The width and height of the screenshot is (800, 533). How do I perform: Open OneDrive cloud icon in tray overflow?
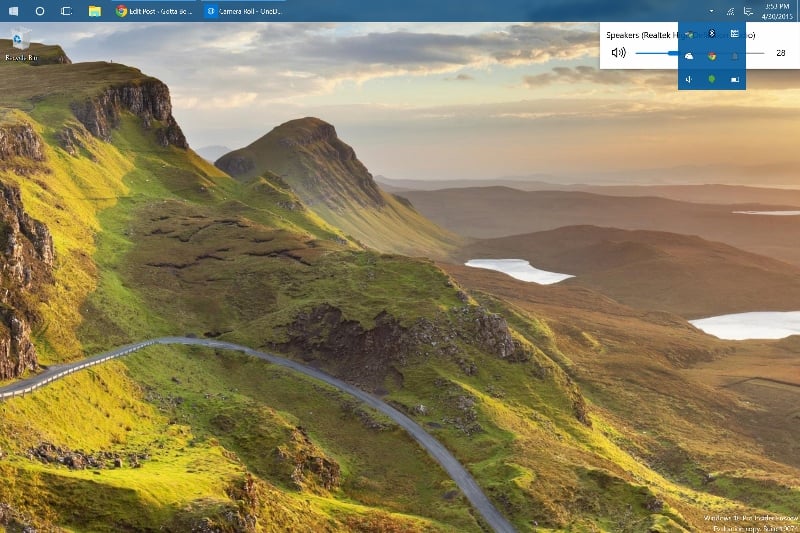pos(689,56)
